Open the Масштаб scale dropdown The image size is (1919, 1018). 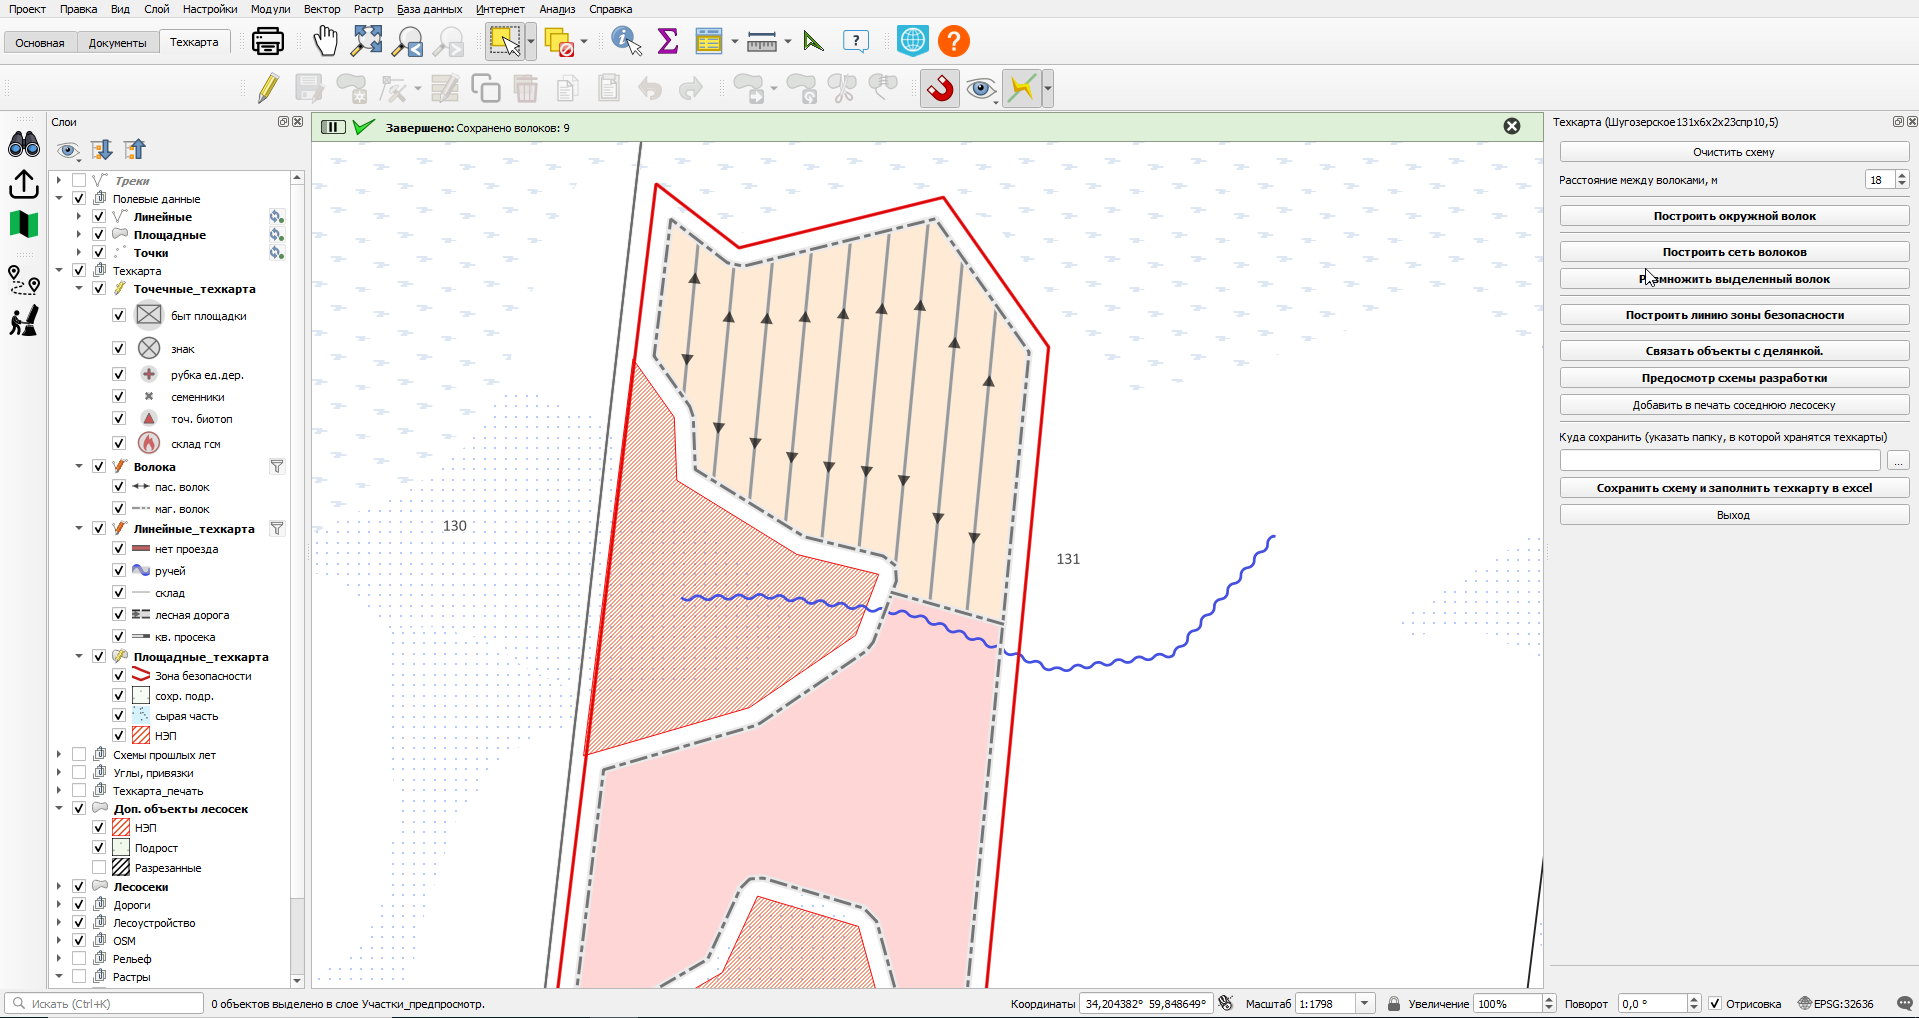(x=1365, y=1003)
